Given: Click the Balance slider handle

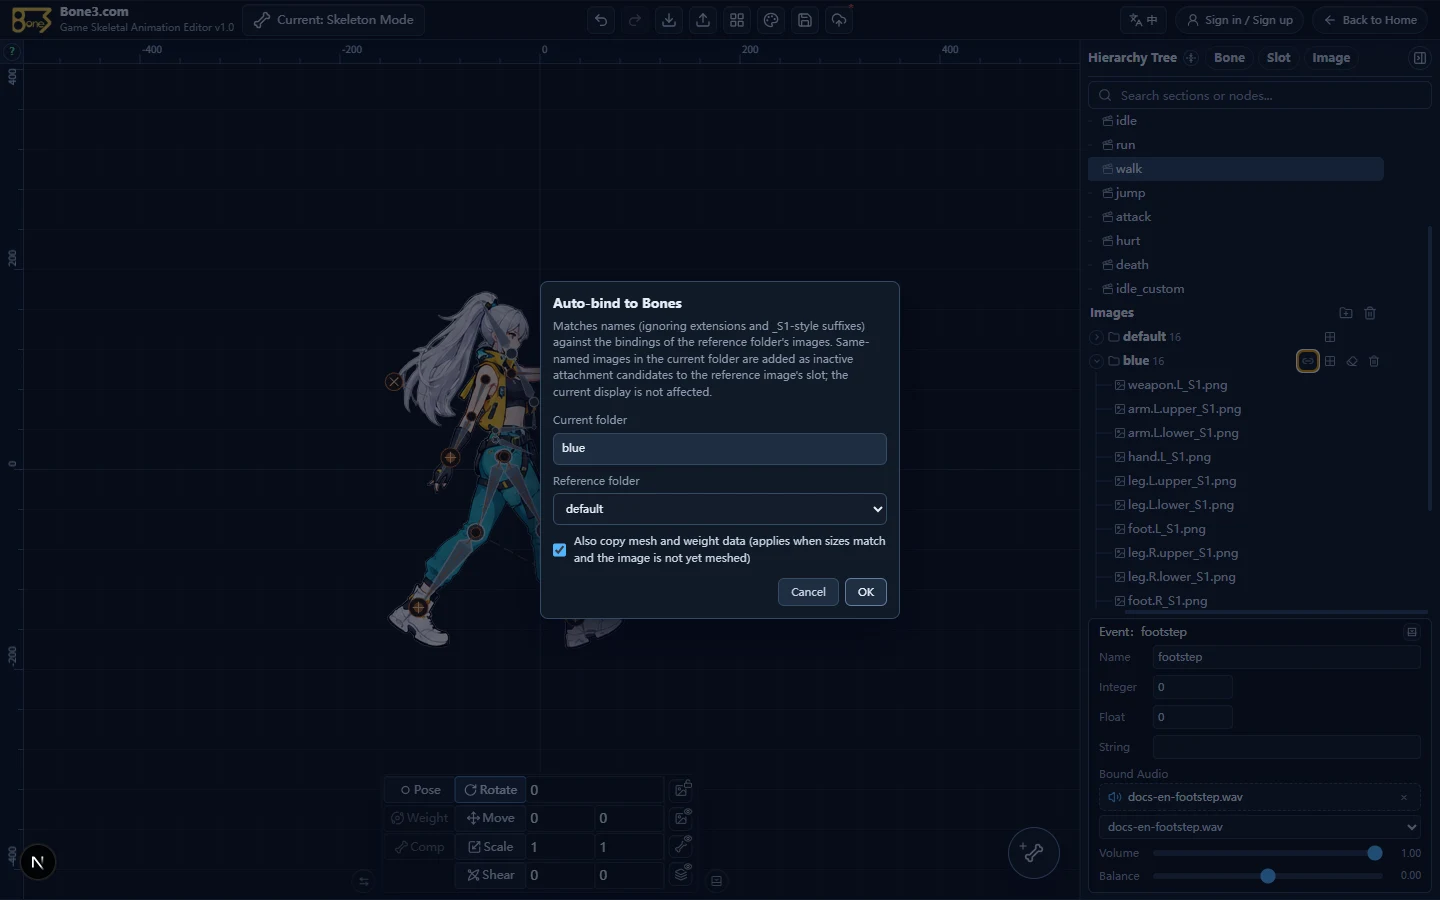Looking at the screenshot, I should (x=1268, y=876).
